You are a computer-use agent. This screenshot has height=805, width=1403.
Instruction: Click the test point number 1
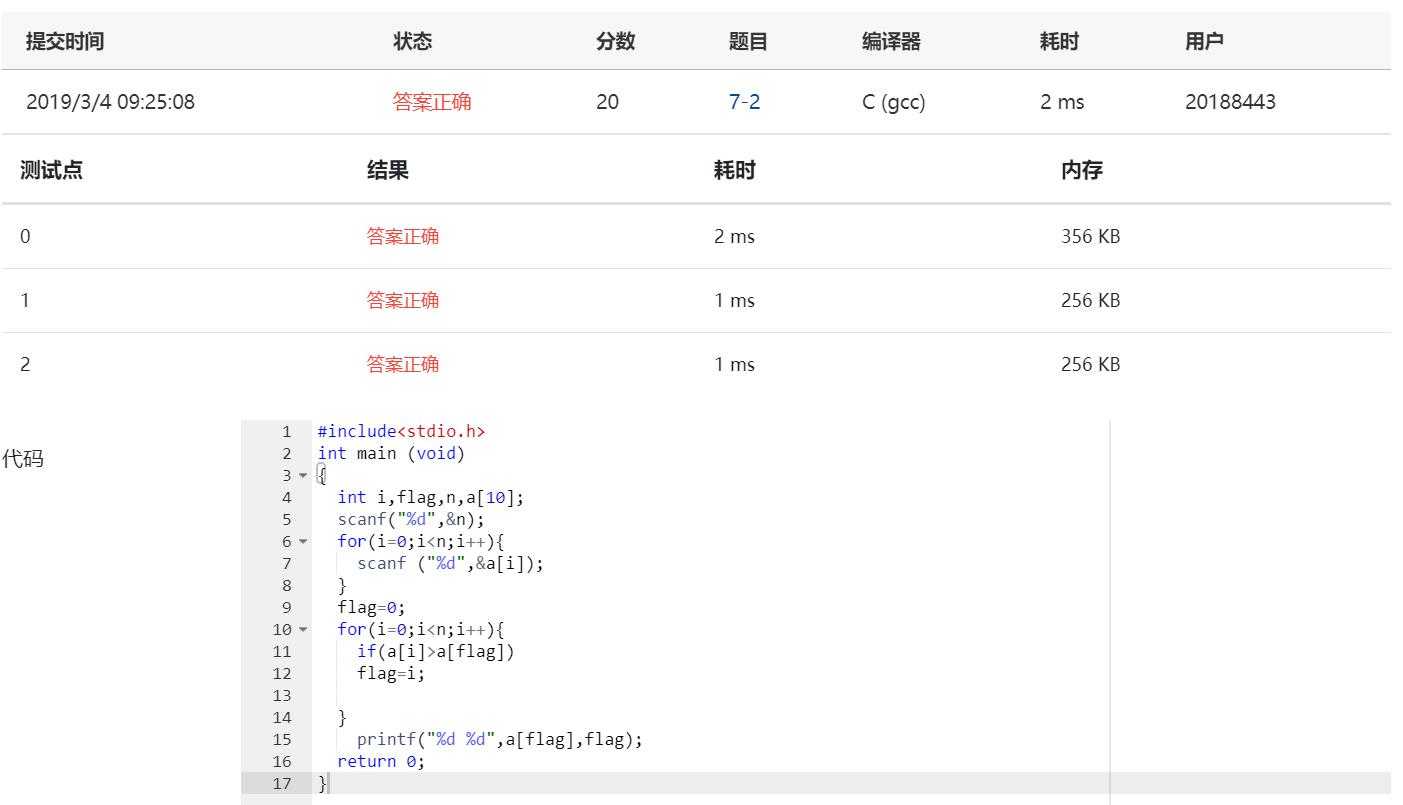point(25,300)
